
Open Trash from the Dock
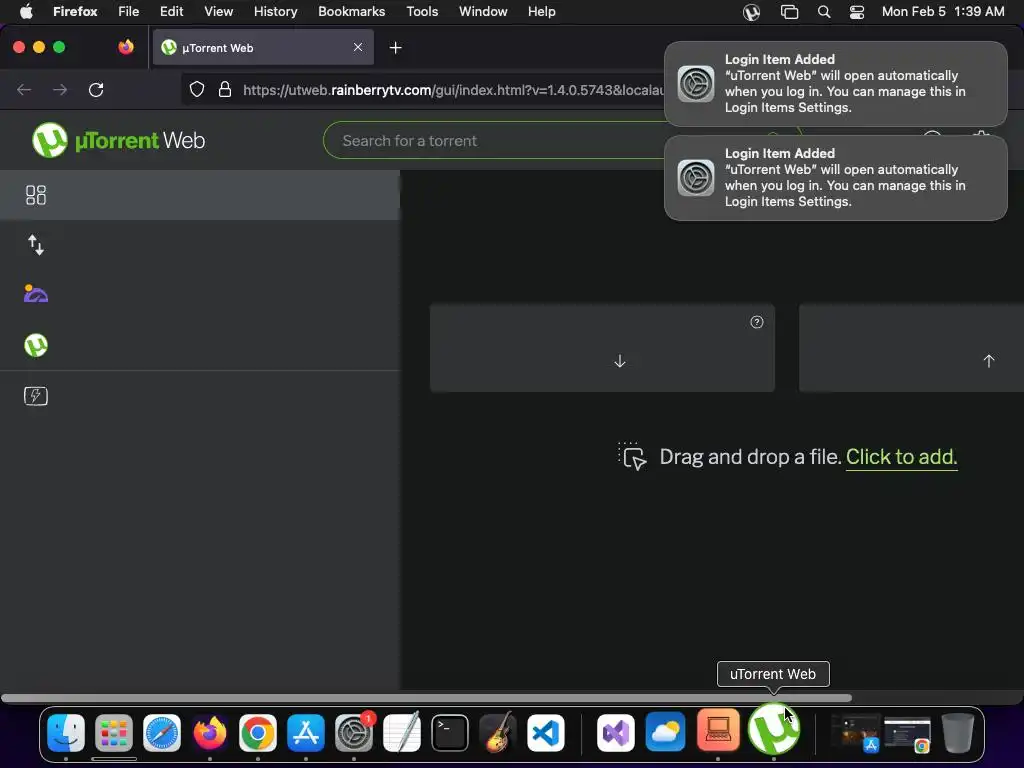[x=957, y=733]
